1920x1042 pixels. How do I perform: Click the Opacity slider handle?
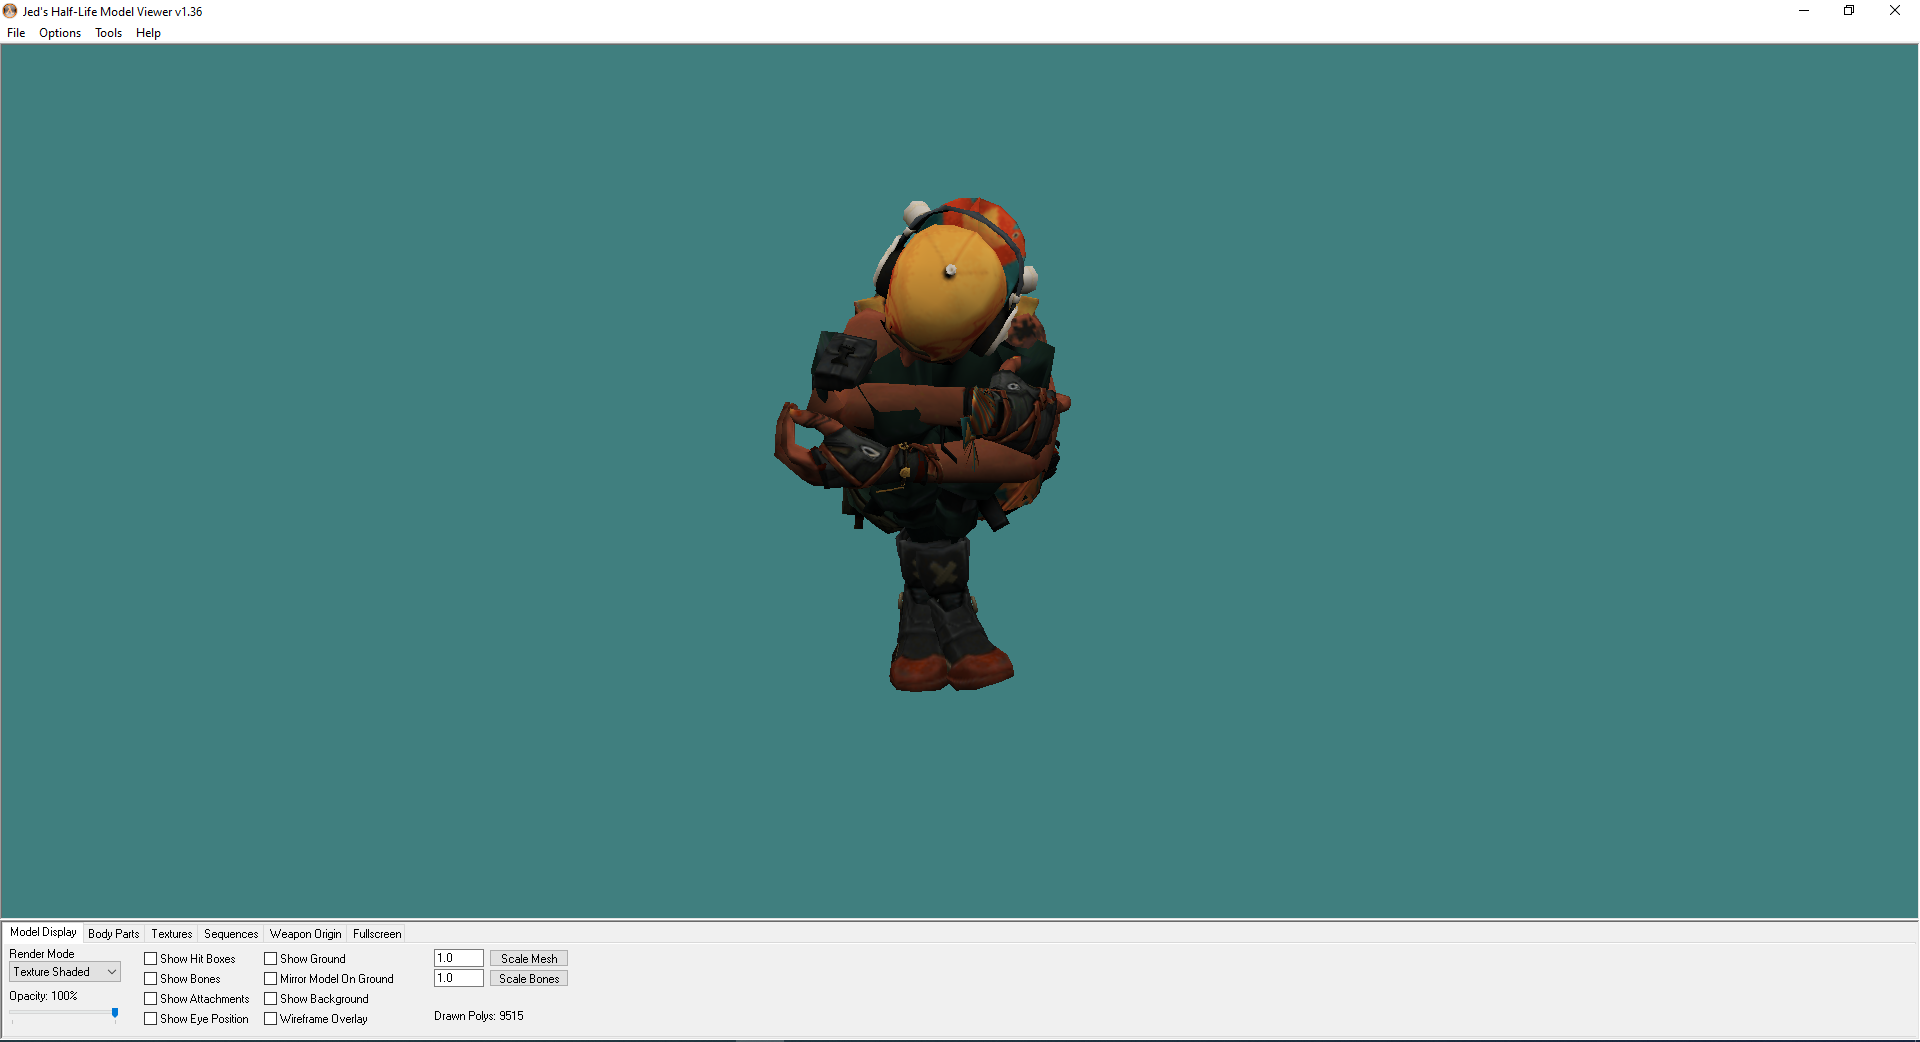[115, 1014]
